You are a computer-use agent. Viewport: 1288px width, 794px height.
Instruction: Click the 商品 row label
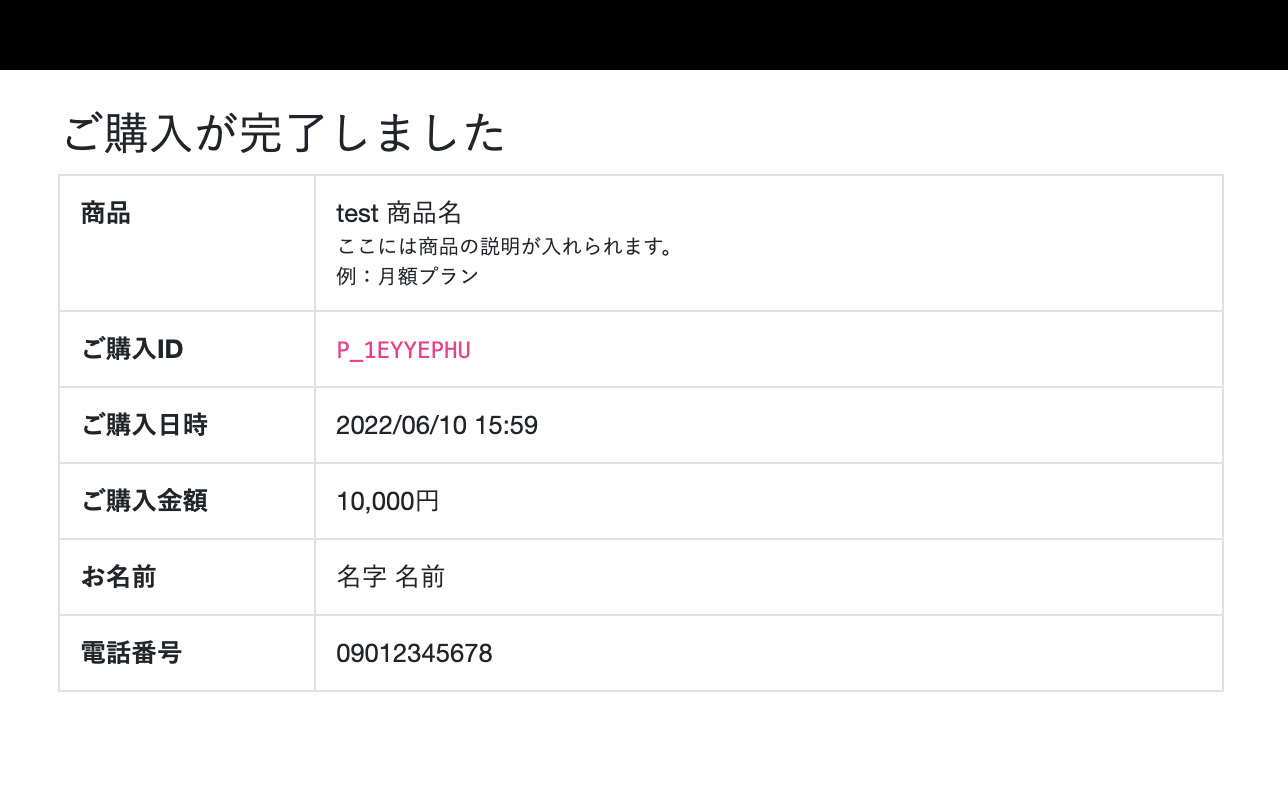pyautogui.click(x=106, y=213)
